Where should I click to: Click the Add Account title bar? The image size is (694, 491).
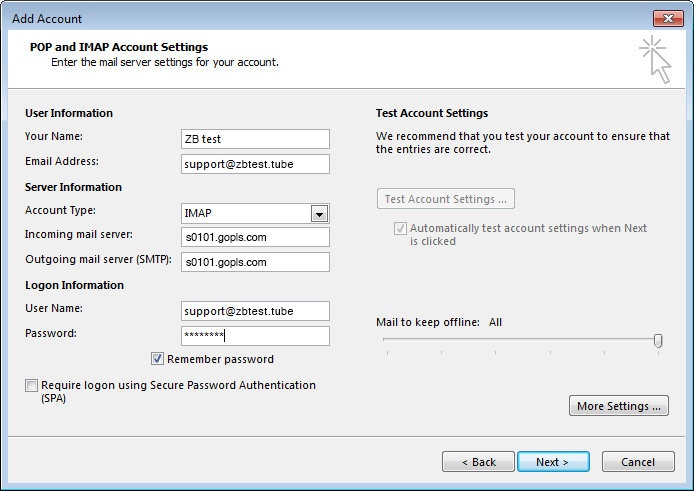(x=300, y=18)
